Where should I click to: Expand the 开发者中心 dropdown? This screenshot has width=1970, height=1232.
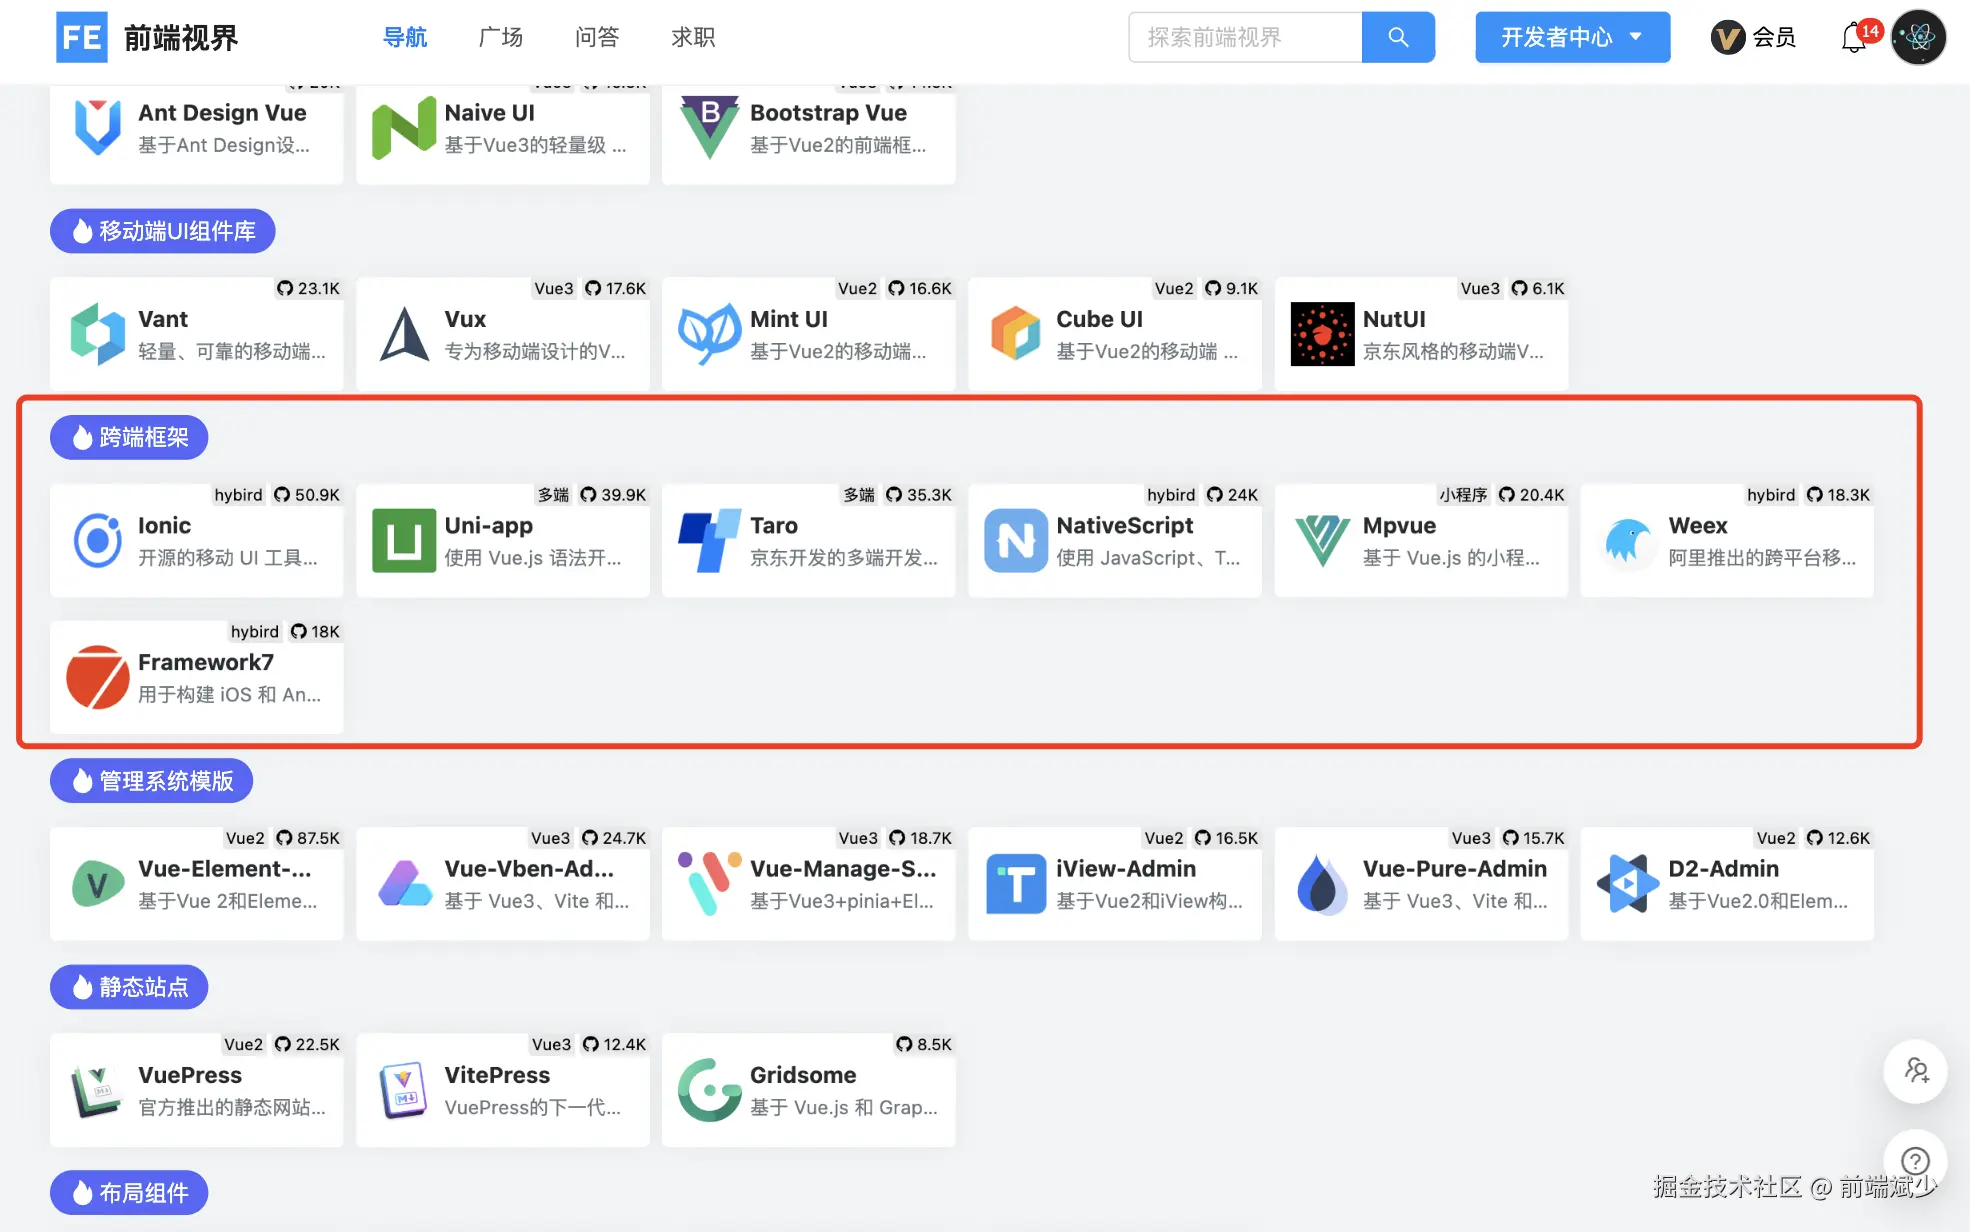coord(1572,37)
